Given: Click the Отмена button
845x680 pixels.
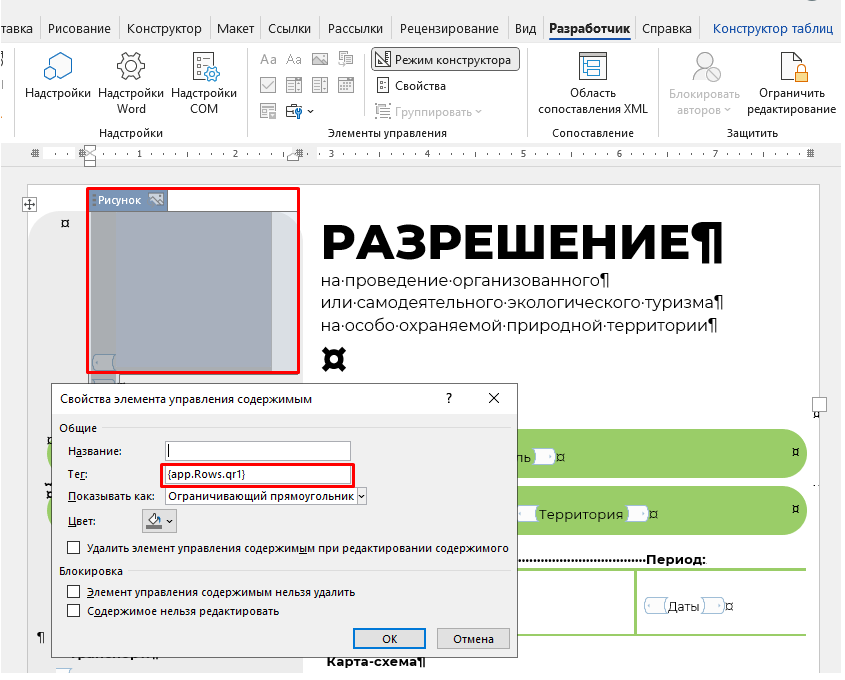Looking at the screenshot, I should tap(473, 639).
